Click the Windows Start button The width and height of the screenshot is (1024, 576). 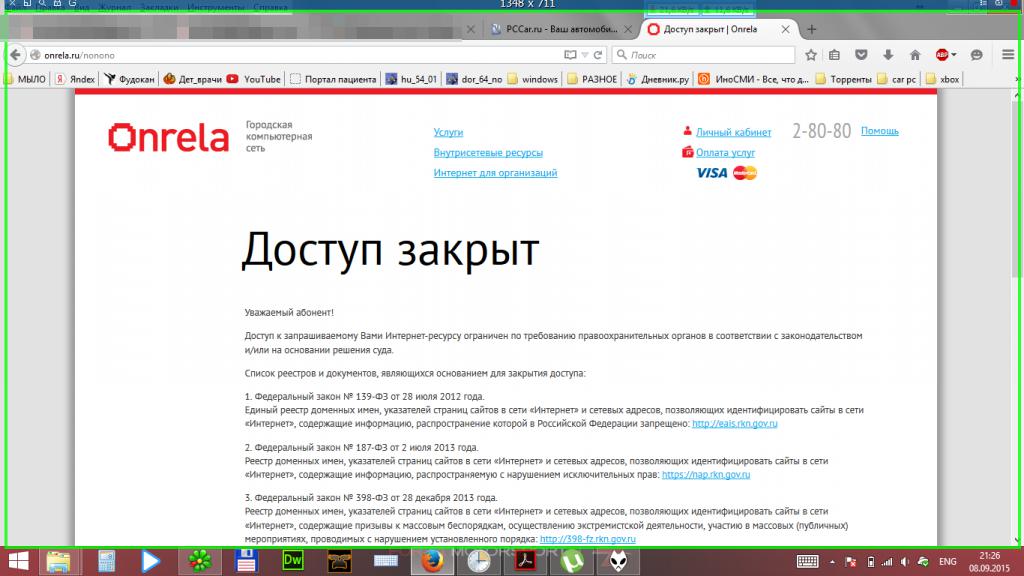click(19, 560)
